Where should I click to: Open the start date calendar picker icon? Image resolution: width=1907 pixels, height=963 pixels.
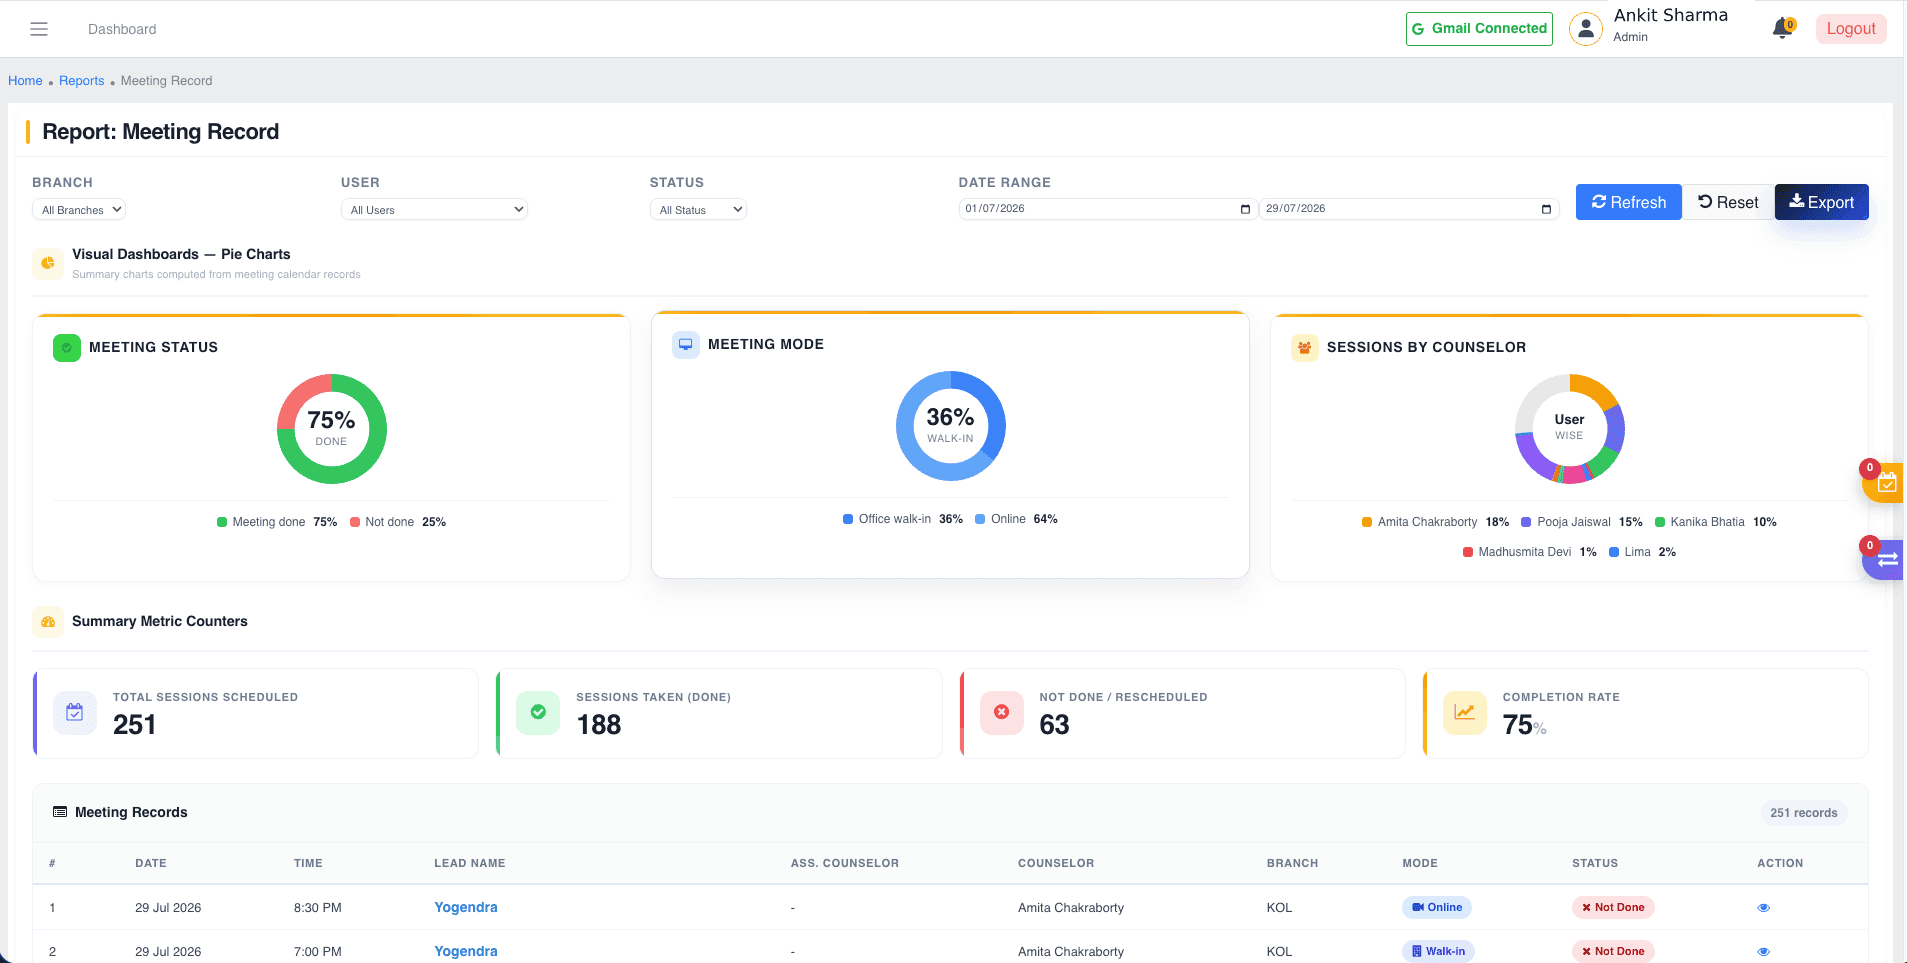(x=1245, y=209)
